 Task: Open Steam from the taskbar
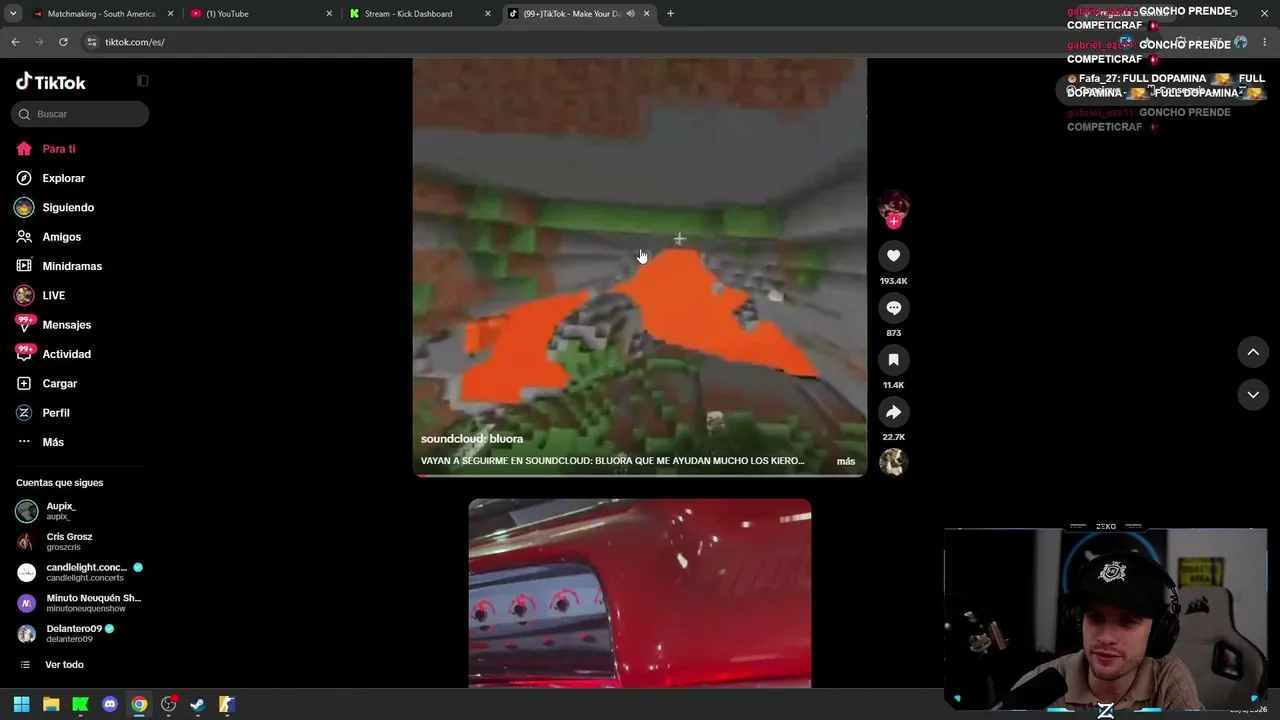coord(198,704)
